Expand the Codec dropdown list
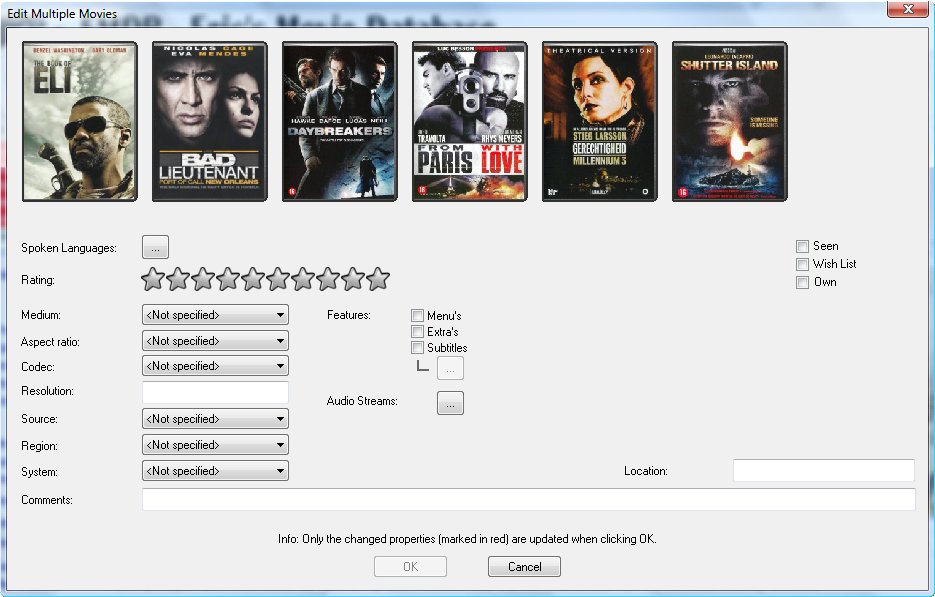Viewport: 935px width, 597px height. coord(215,366)
